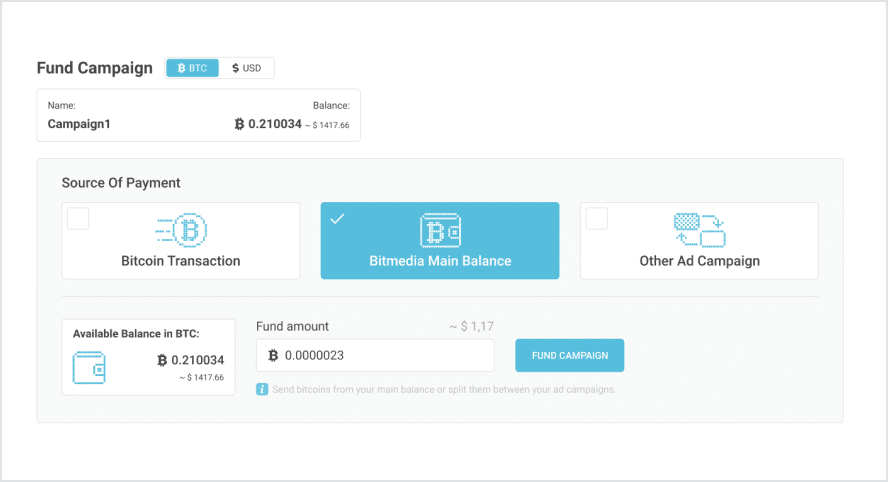
Task: Click the FUND CAMPAIGN button
Action: [x=570, y=356]
